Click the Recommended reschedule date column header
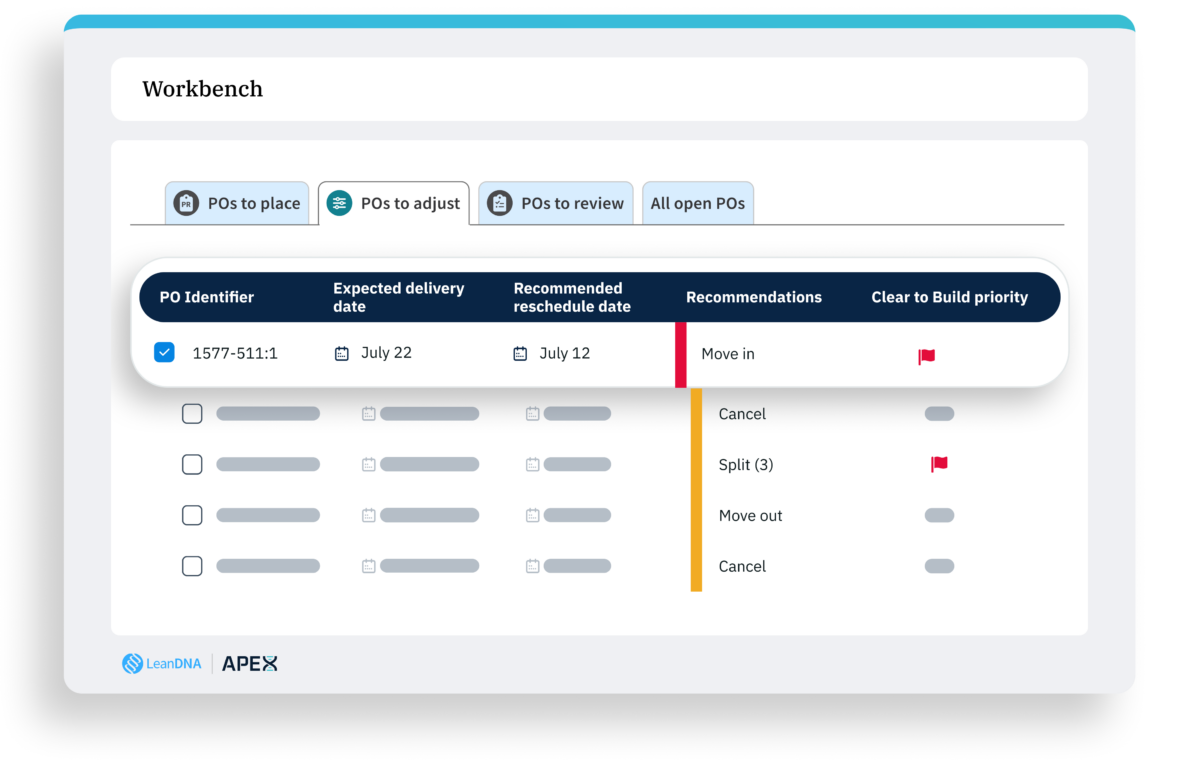 coord(572,297)
